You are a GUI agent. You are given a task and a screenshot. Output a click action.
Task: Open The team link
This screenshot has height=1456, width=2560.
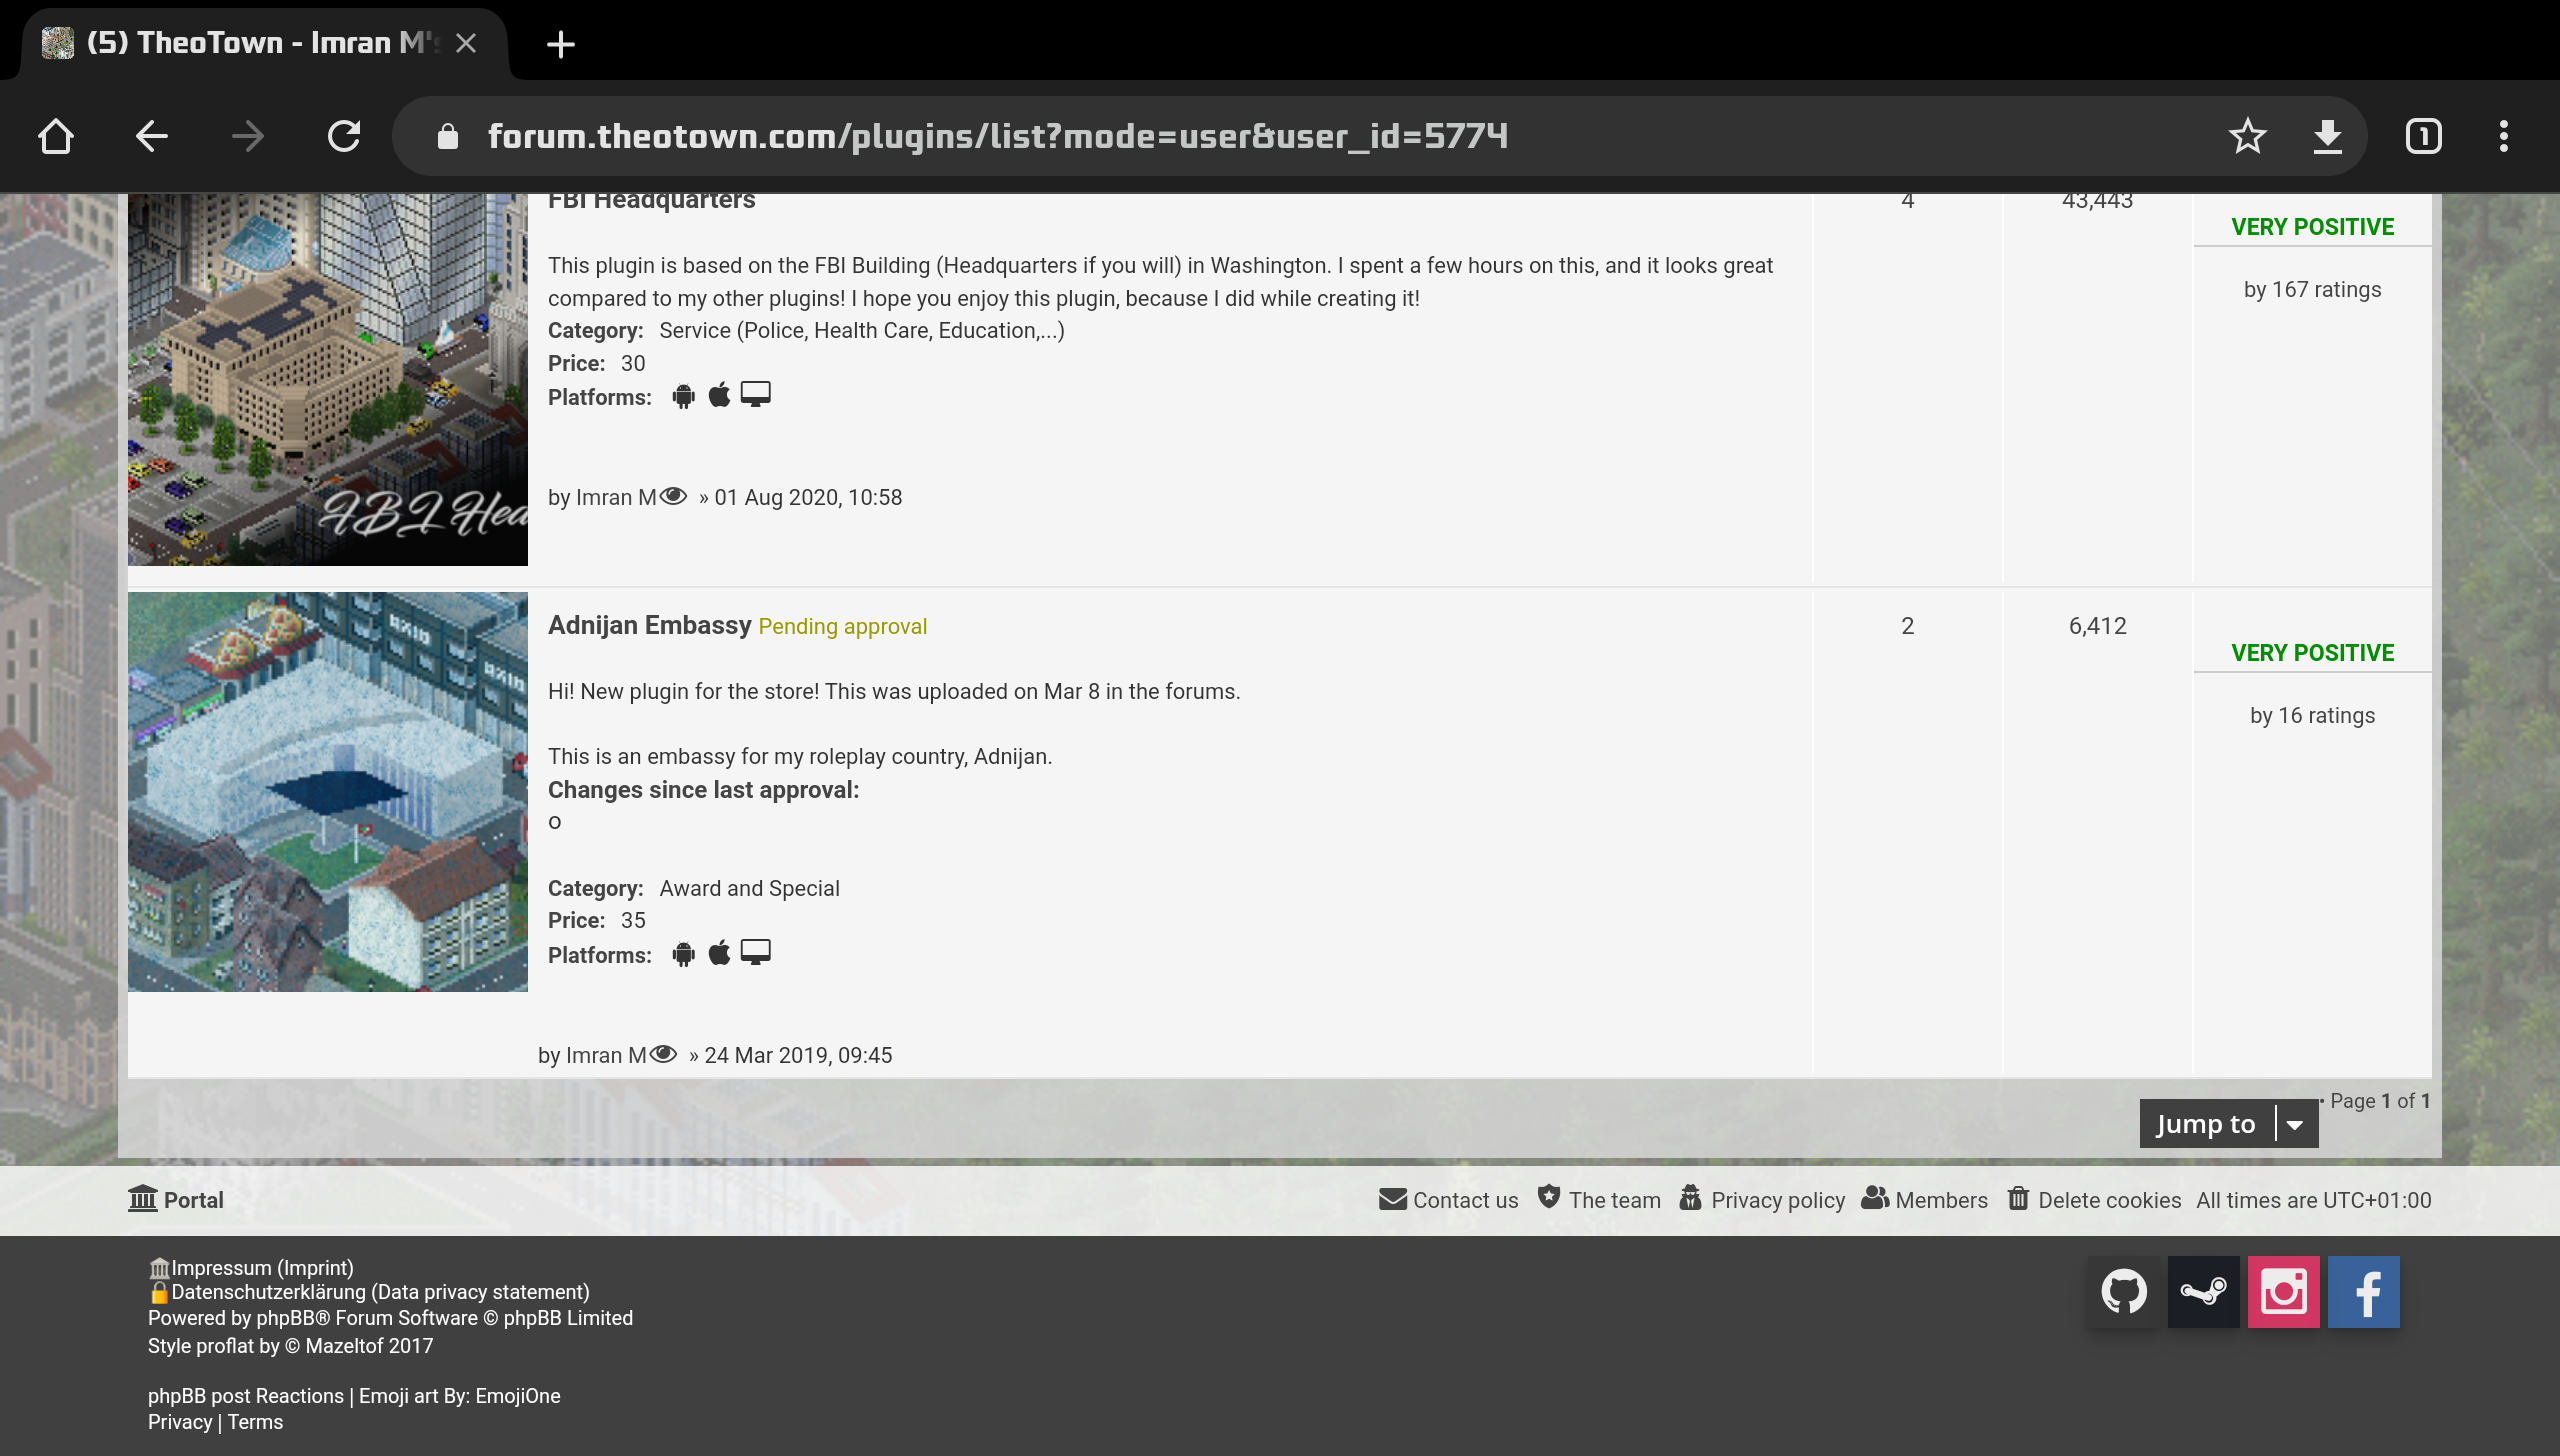pyautogui.click(x=1599, y=1200)
